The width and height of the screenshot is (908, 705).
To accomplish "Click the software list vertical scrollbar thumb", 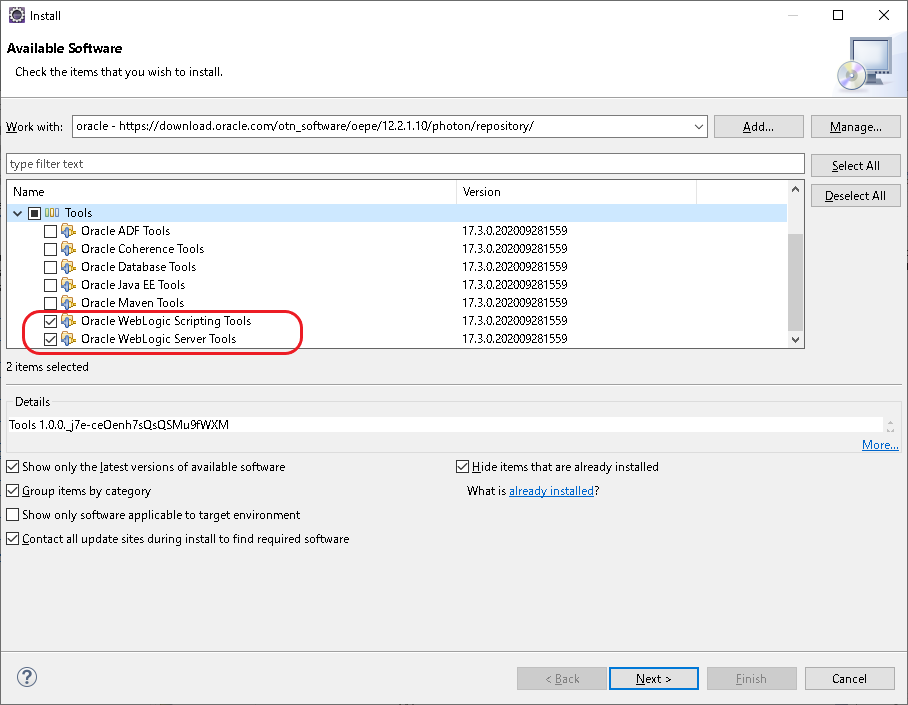I will coord(796,282).
